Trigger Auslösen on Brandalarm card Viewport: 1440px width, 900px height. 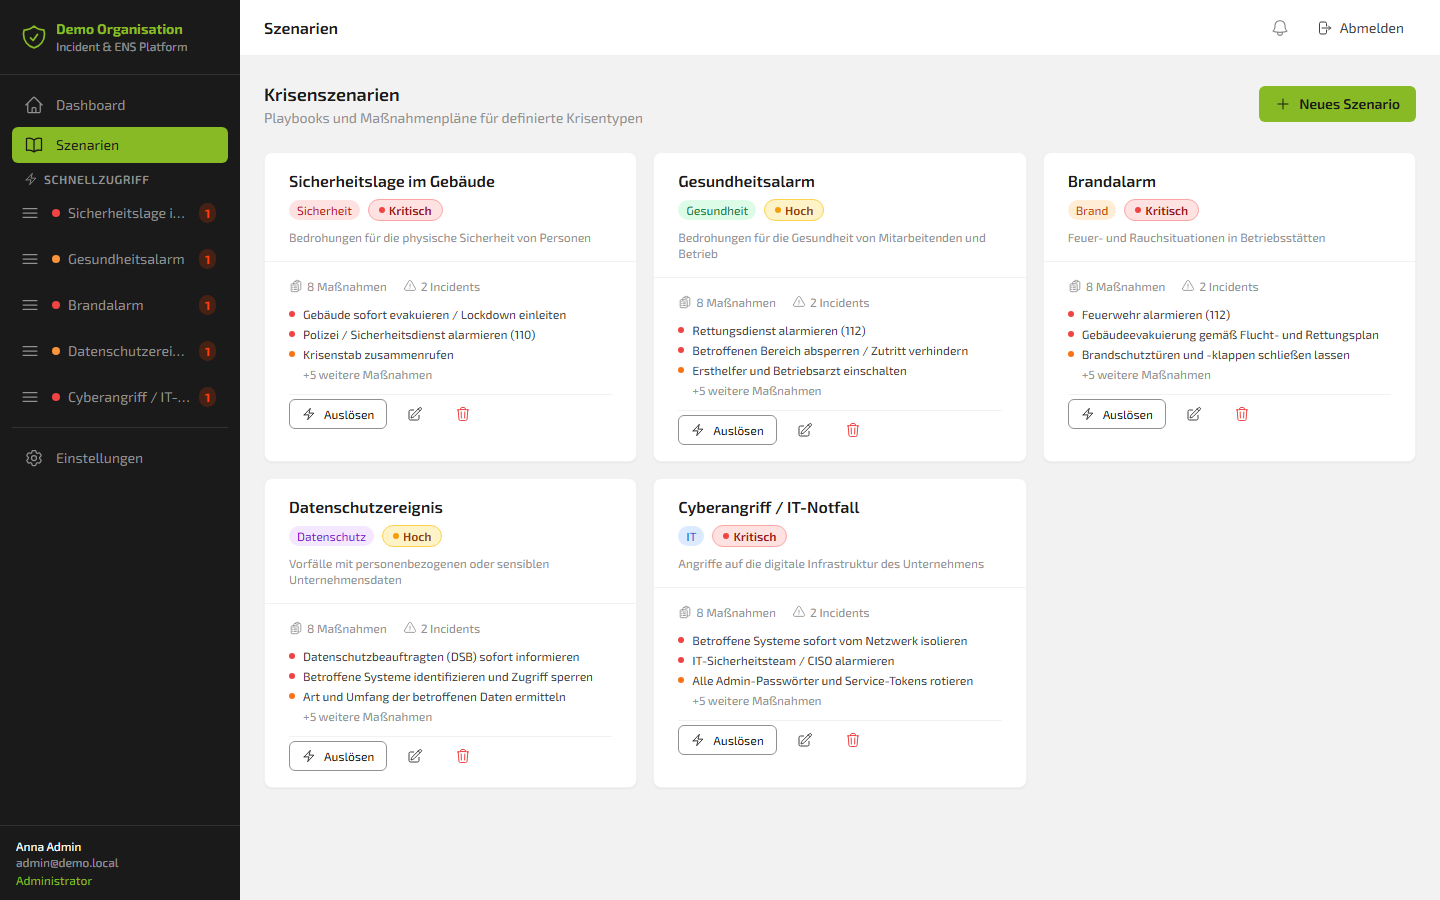click(x=1116, y=414)
